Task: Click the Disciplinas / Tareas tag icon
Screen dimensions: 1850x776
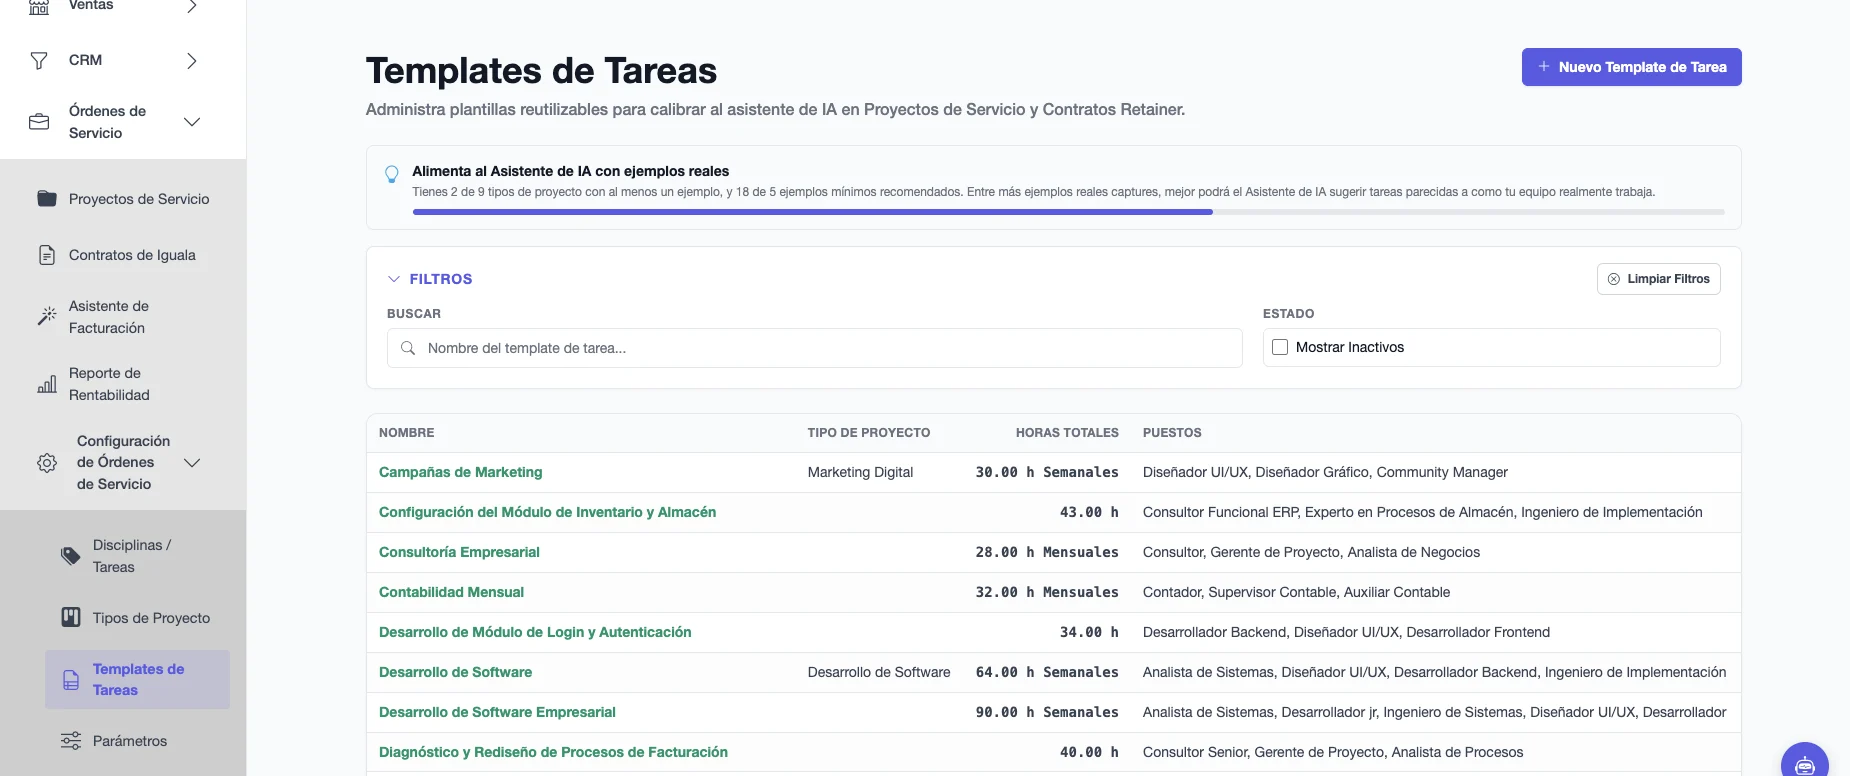Action: [x=71, y=556]
